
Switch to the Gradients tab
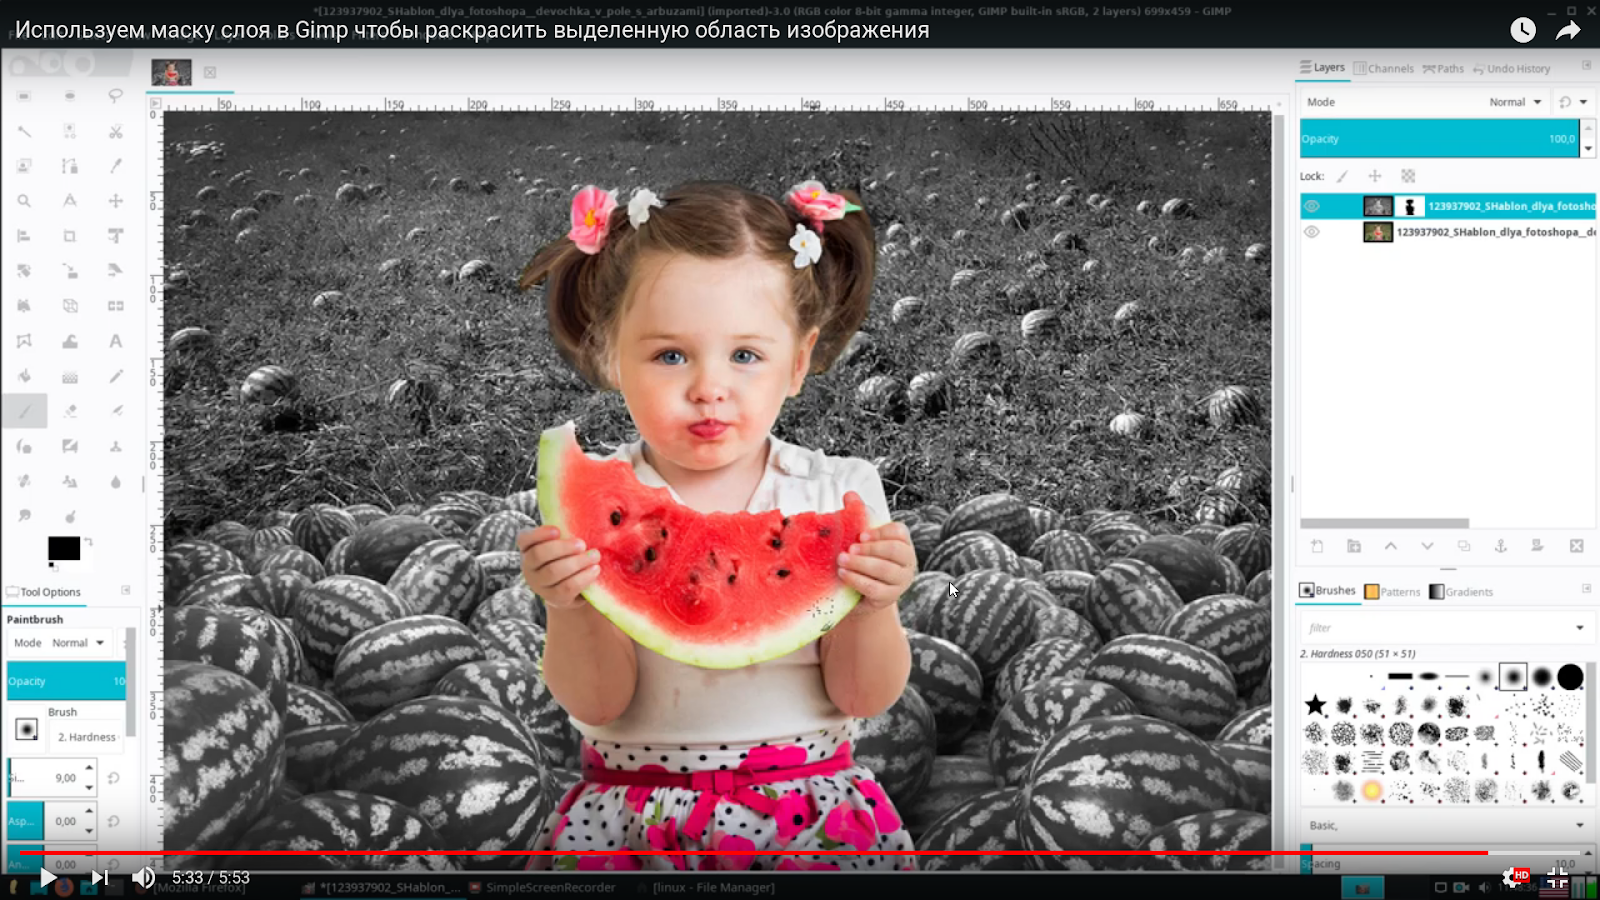1461,592
